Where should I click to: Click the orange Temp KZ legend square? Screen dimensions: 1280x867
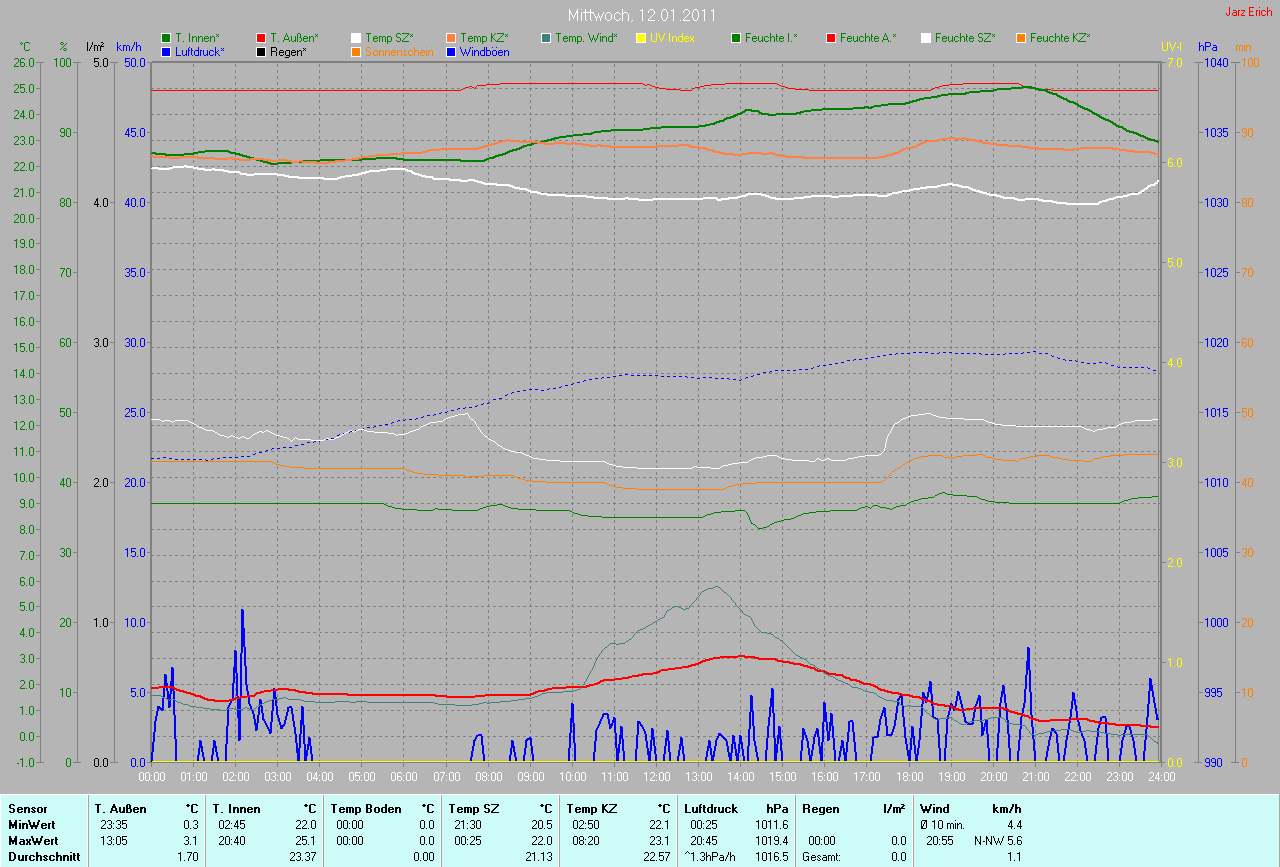[452, 38]
